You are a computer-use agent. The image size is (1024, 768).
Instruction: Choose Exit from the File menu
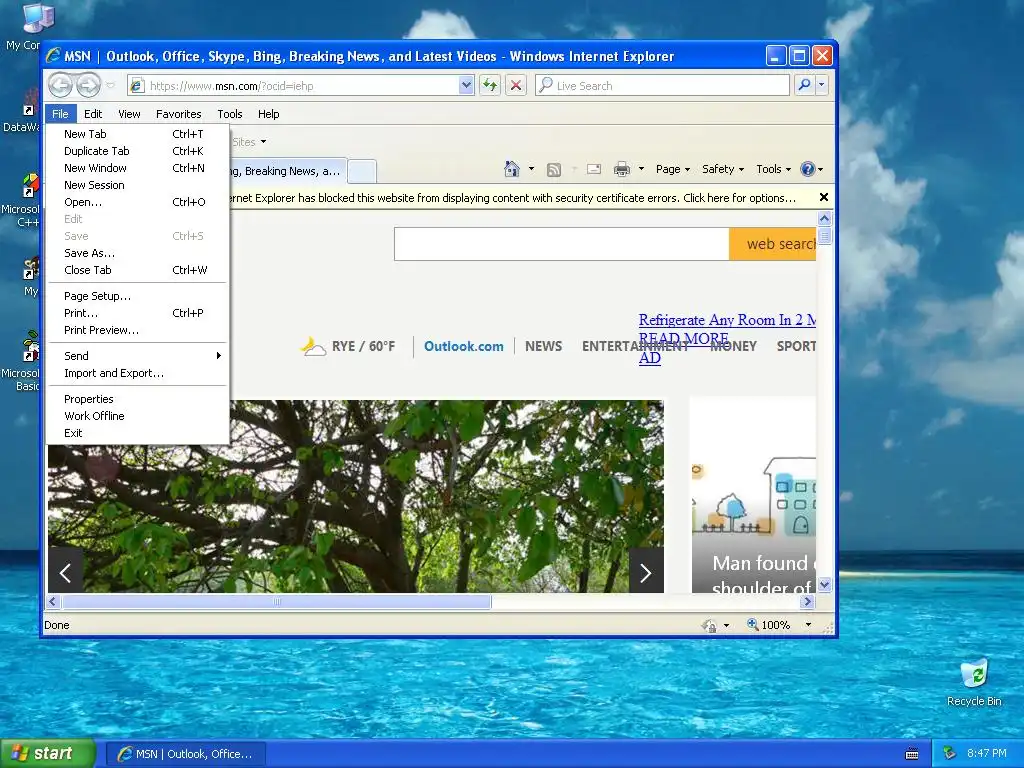pyautogui.click(x=138, y=433)
